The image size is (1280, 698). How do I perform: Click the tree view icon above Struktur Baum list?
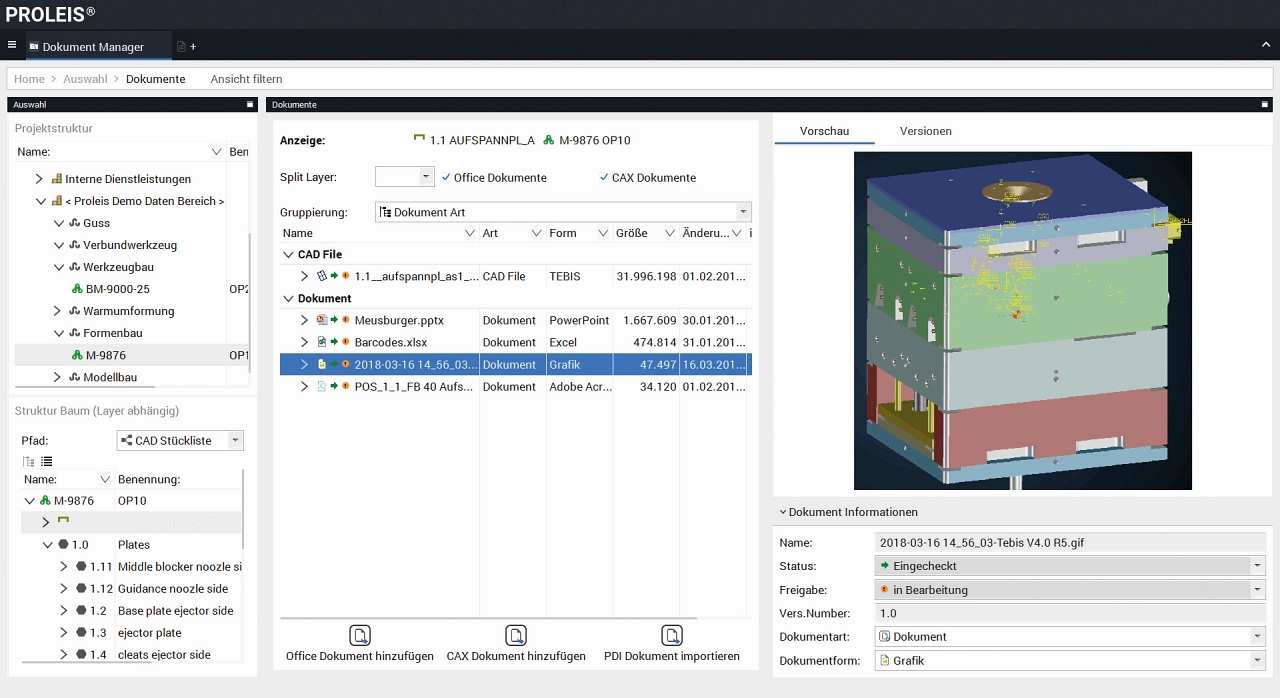coord(28,461)
